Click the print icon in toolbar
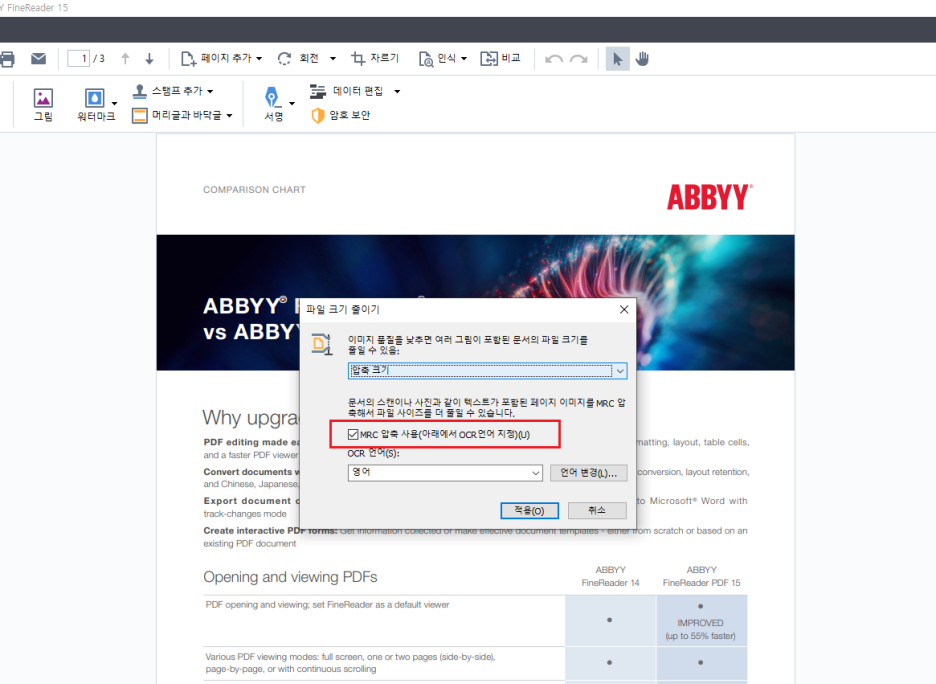Viewport: 936px width, 684px height. pyautogui.click(x=7, y=59)
